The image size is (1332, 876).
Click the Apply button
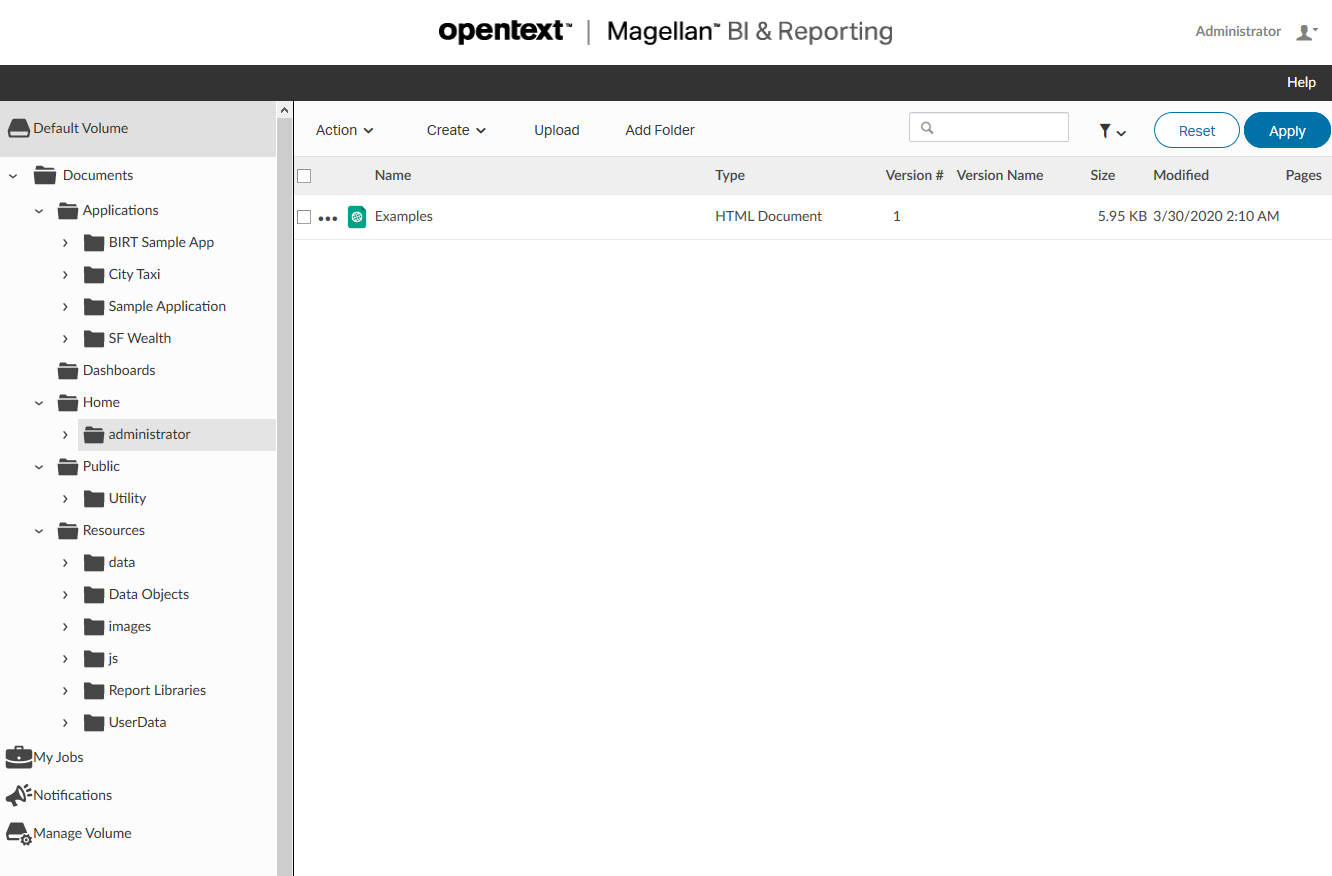(x=1287, y=131)
